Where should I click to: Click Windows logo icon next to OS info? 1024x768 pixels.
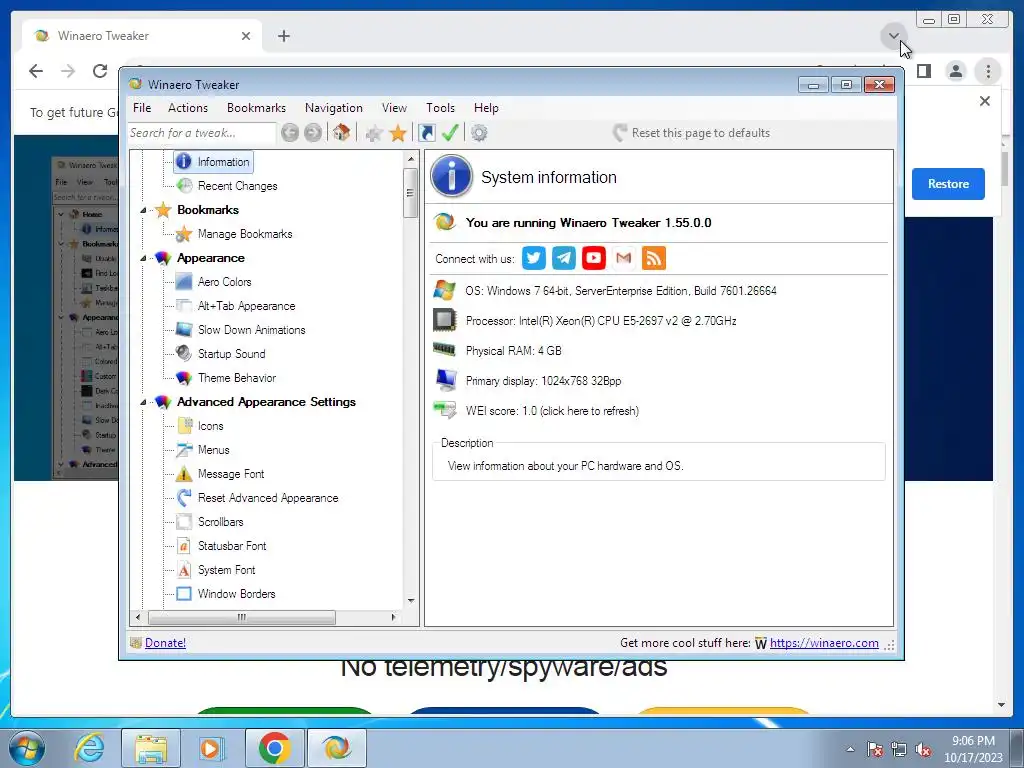point(444,290)
